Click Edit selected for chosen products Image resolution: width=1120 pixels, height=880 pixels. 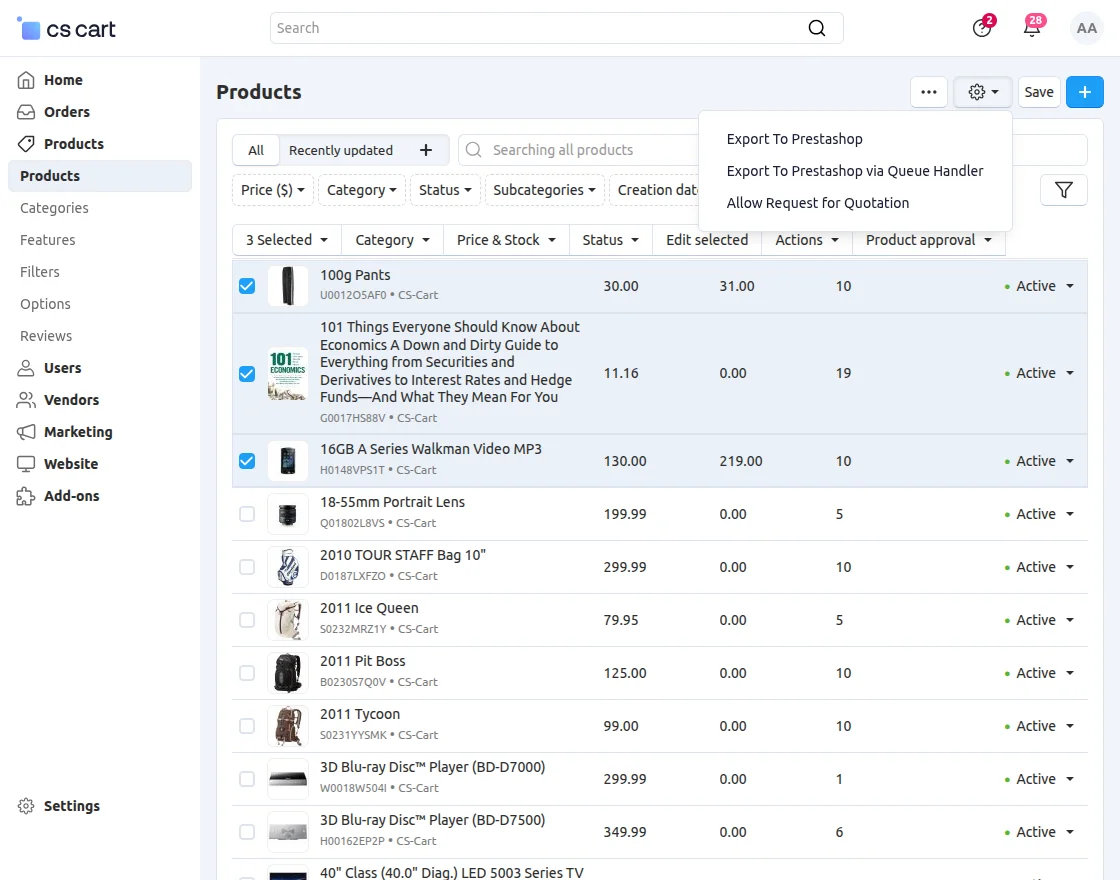[706, 240]
